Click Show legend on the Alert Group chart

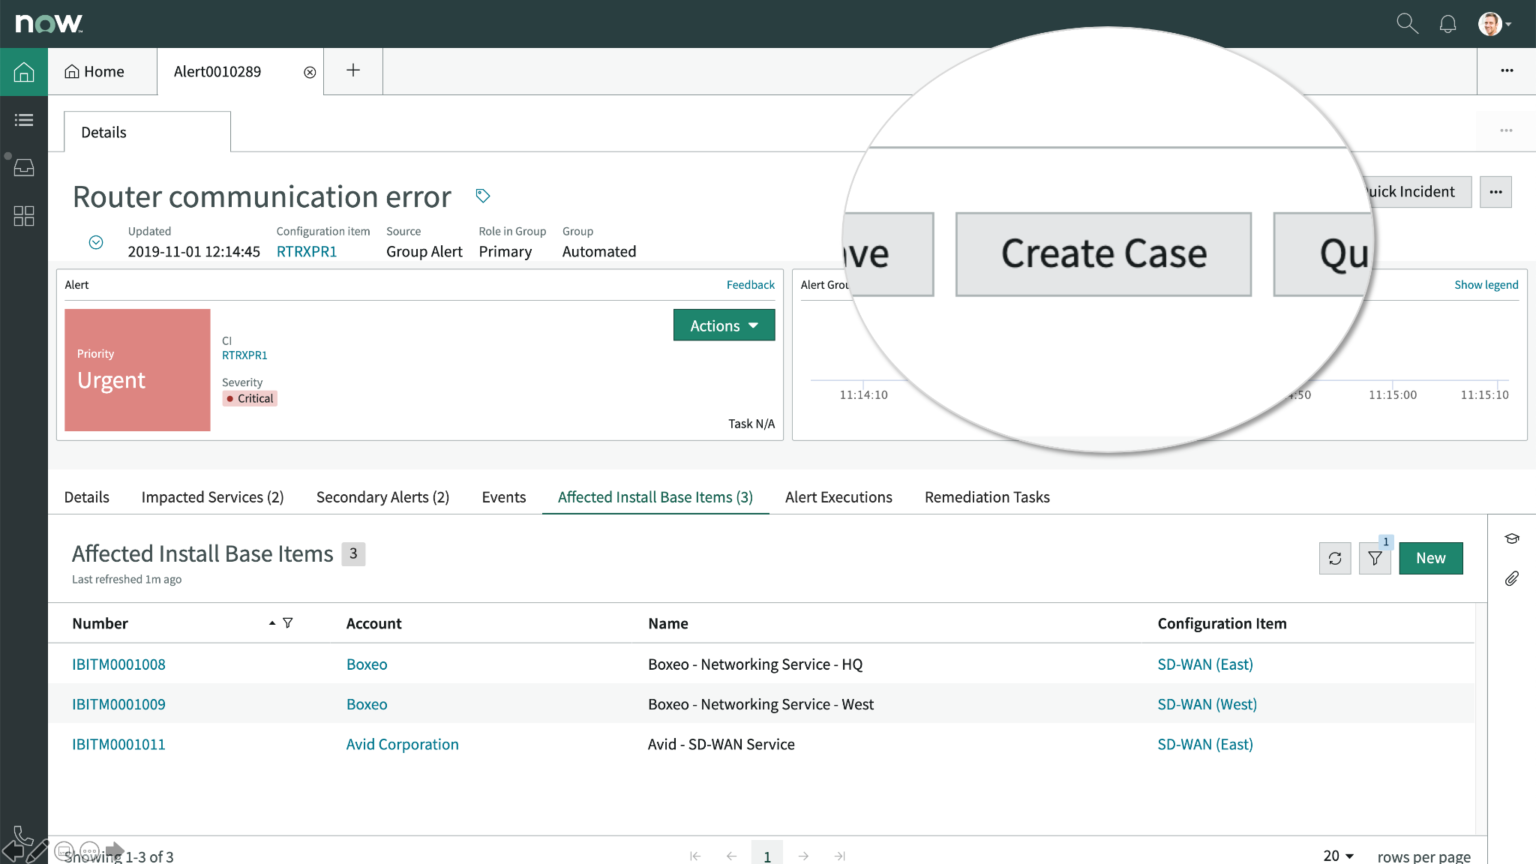[1486, 284]
